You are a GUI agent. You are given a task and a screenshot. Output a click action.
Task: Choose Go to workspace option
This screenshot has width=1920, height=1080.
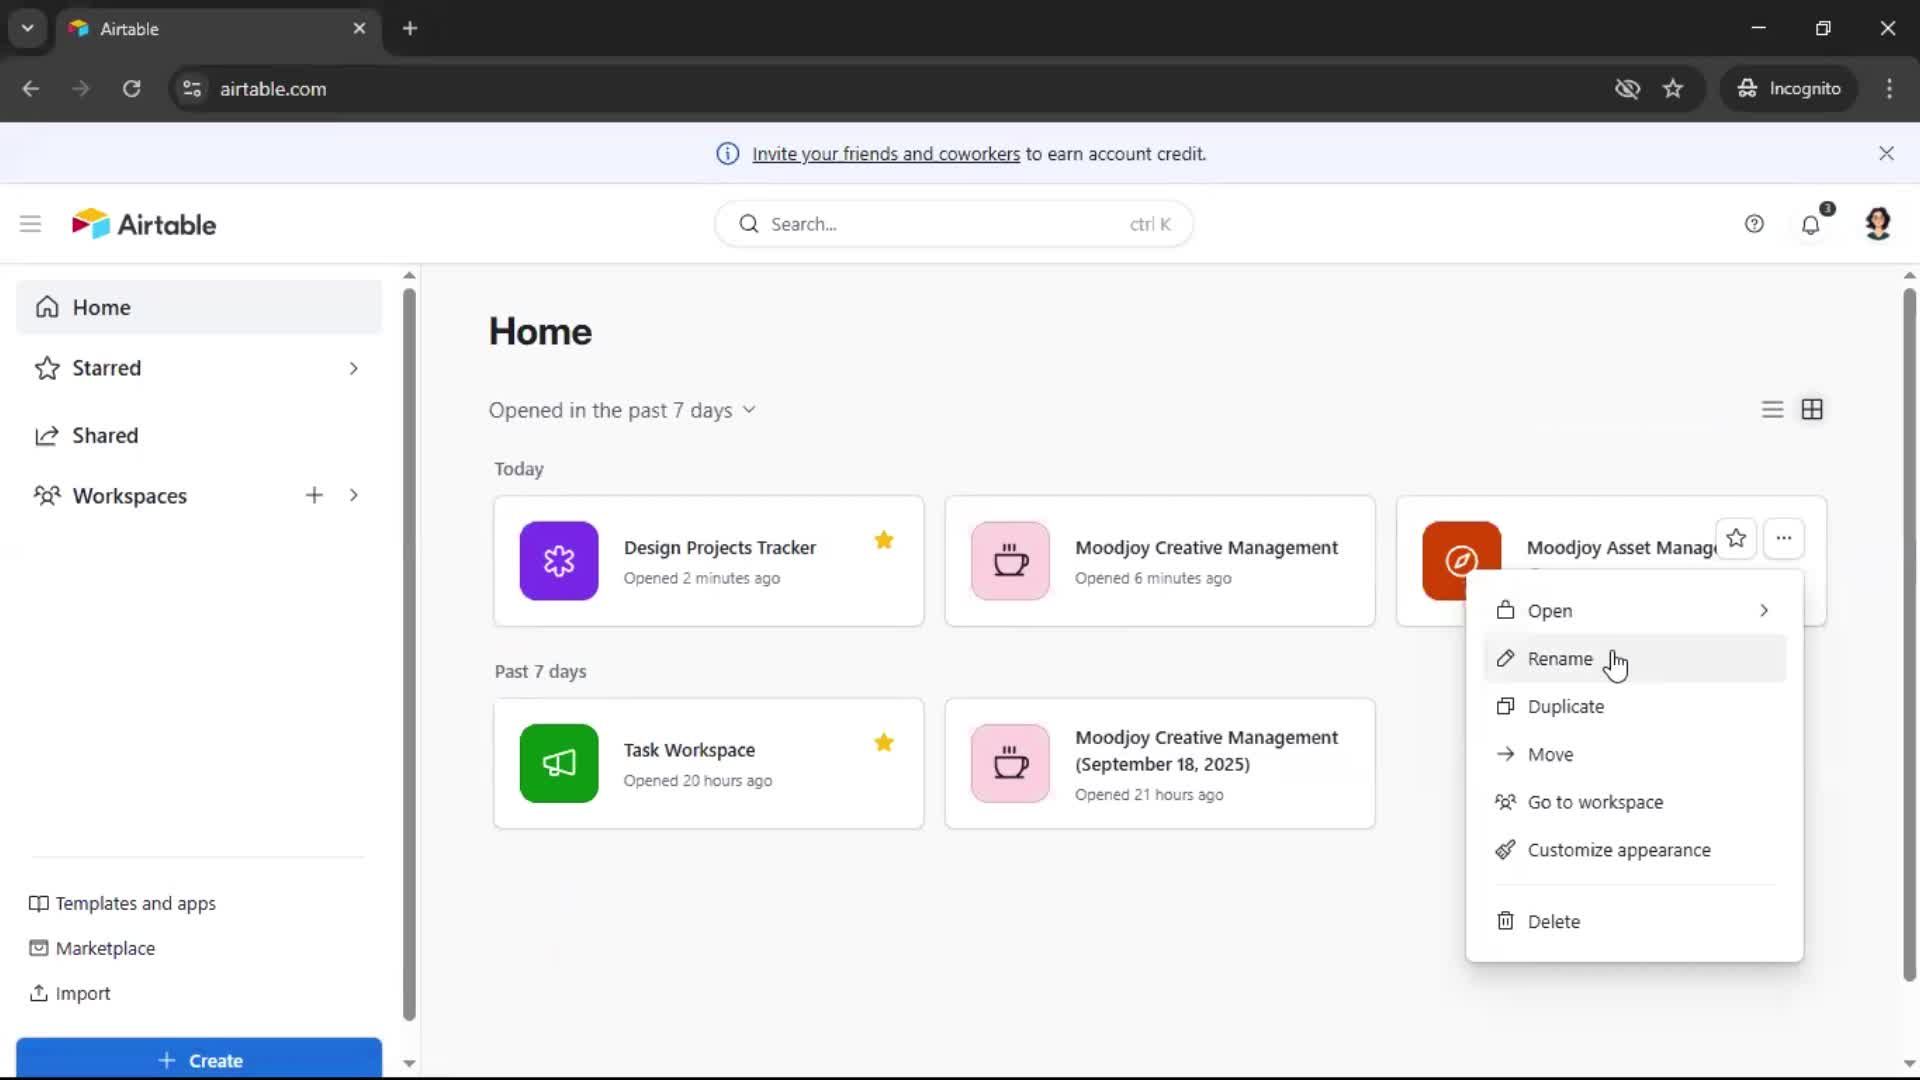point(1635,803)
